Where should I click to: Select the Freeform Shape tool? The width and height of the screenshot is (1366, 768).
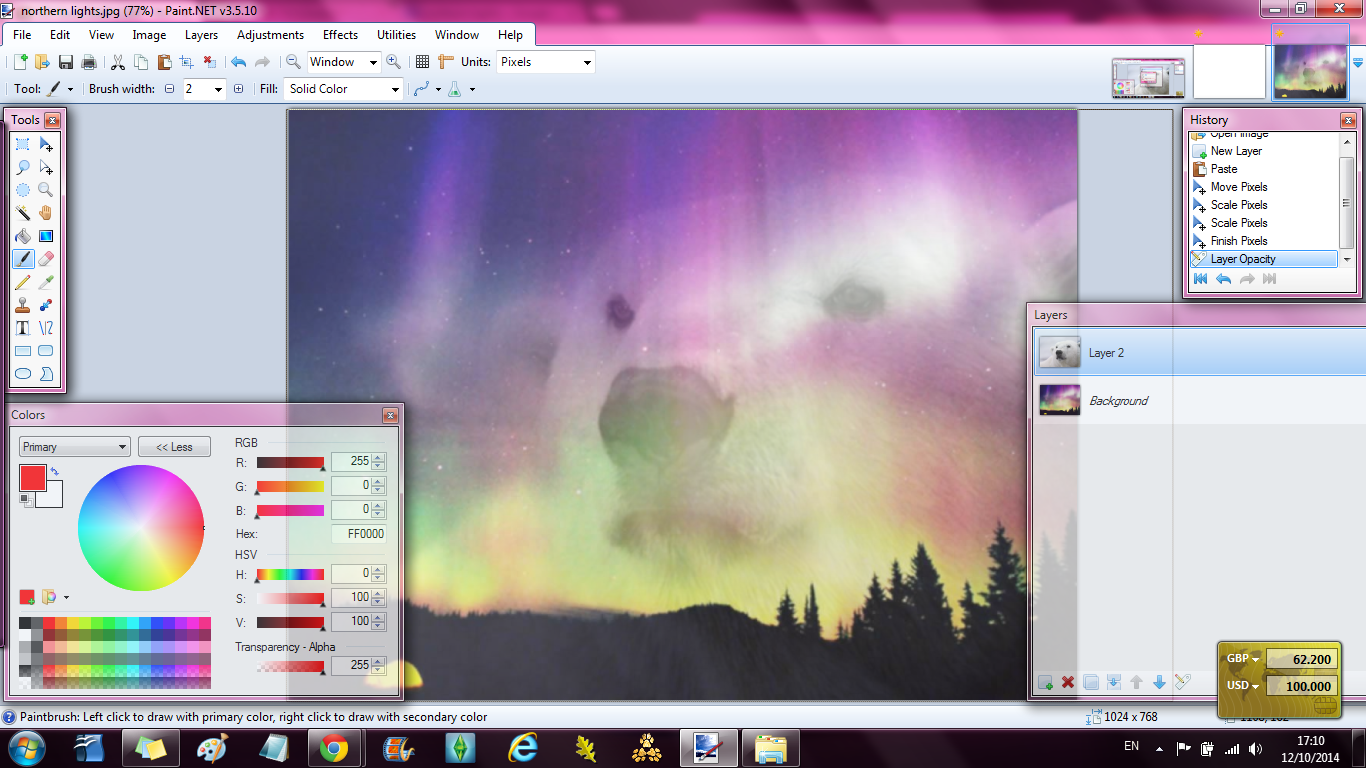click(x=46, y=374)
